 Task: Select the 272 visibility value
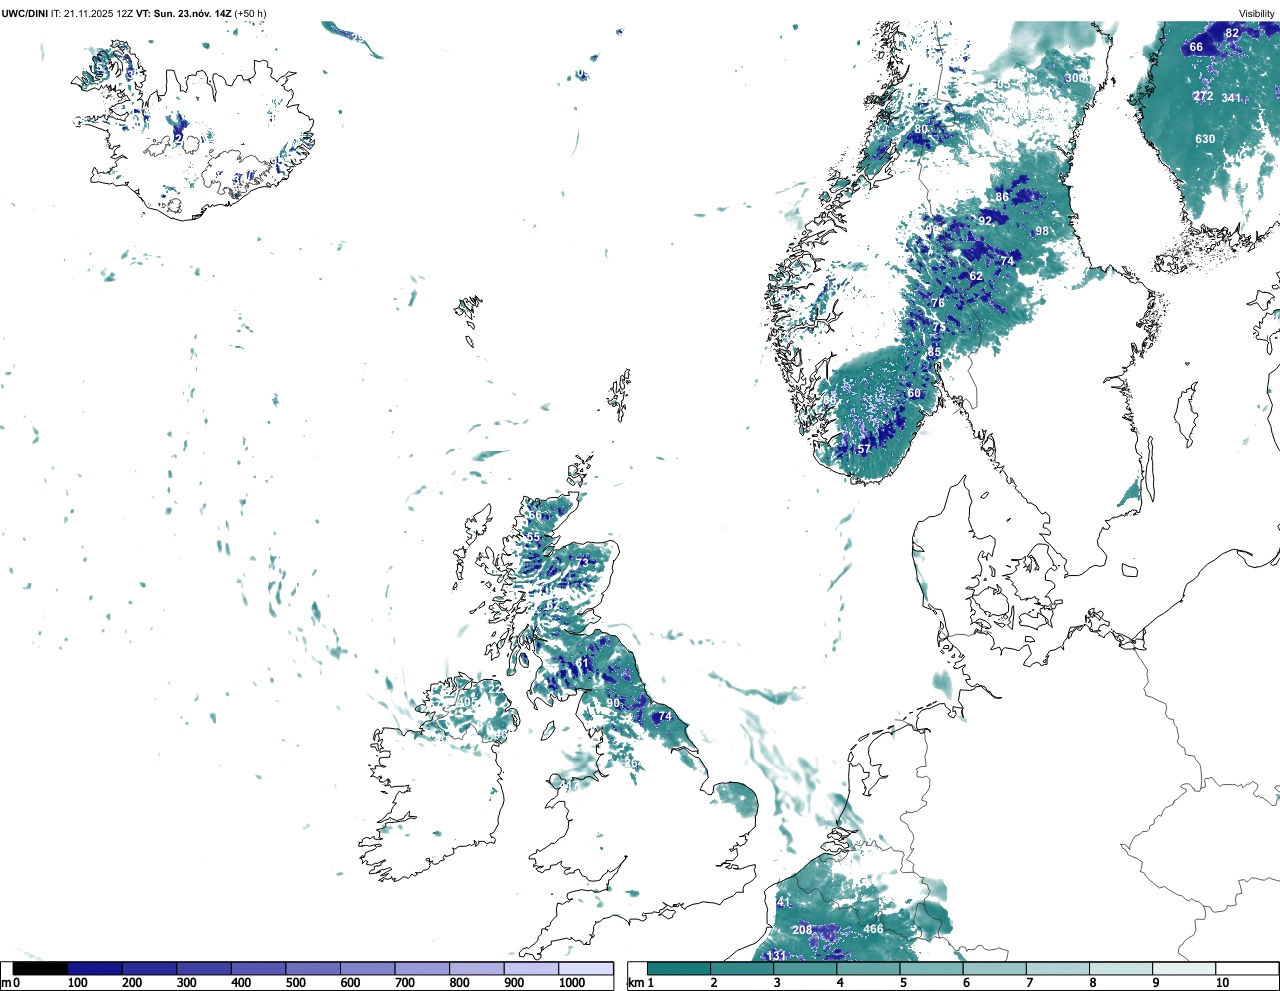[1203, 96]
